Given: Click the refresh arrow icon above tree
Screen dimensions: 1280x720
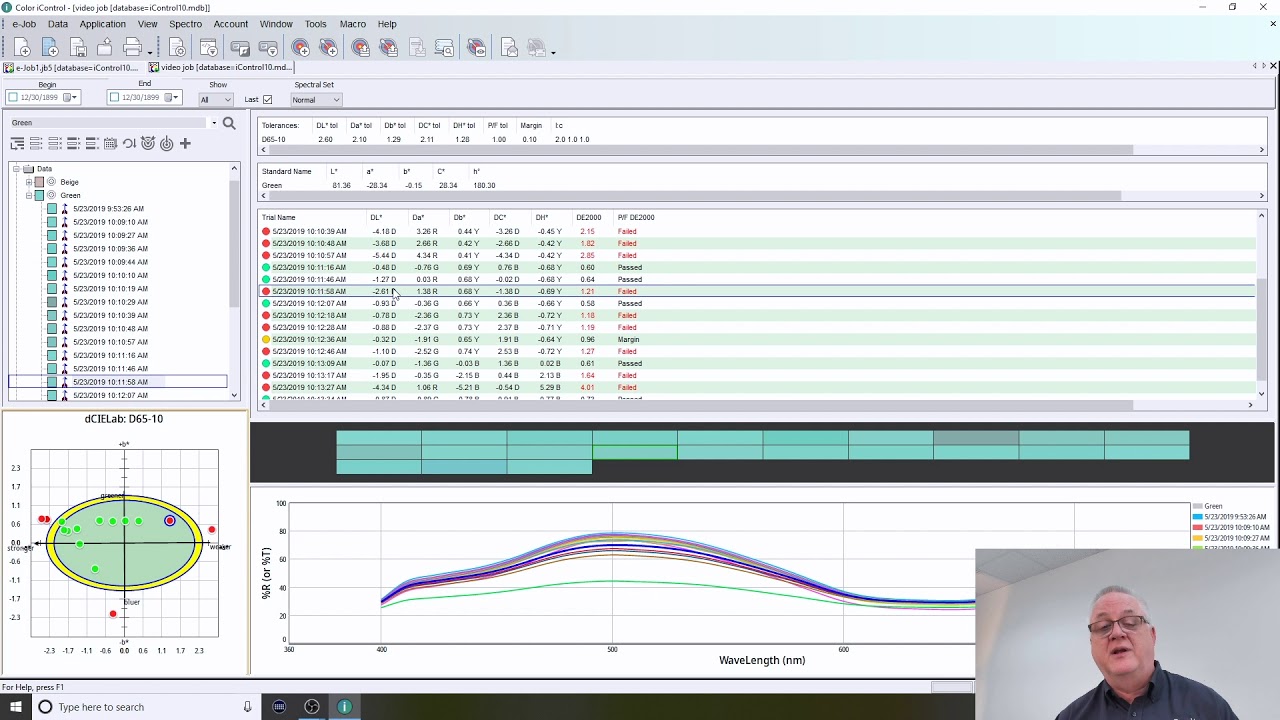Looking at the screenshot, I should click(x=129, y=144).
